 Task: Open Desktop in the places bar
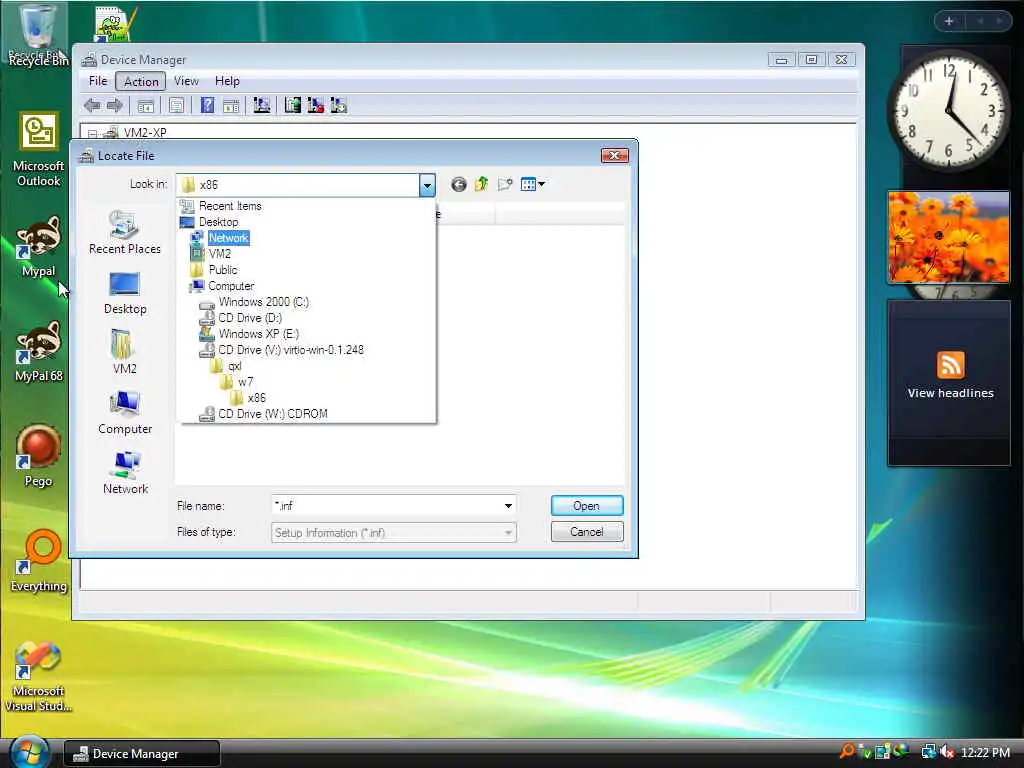pos(125,293)
